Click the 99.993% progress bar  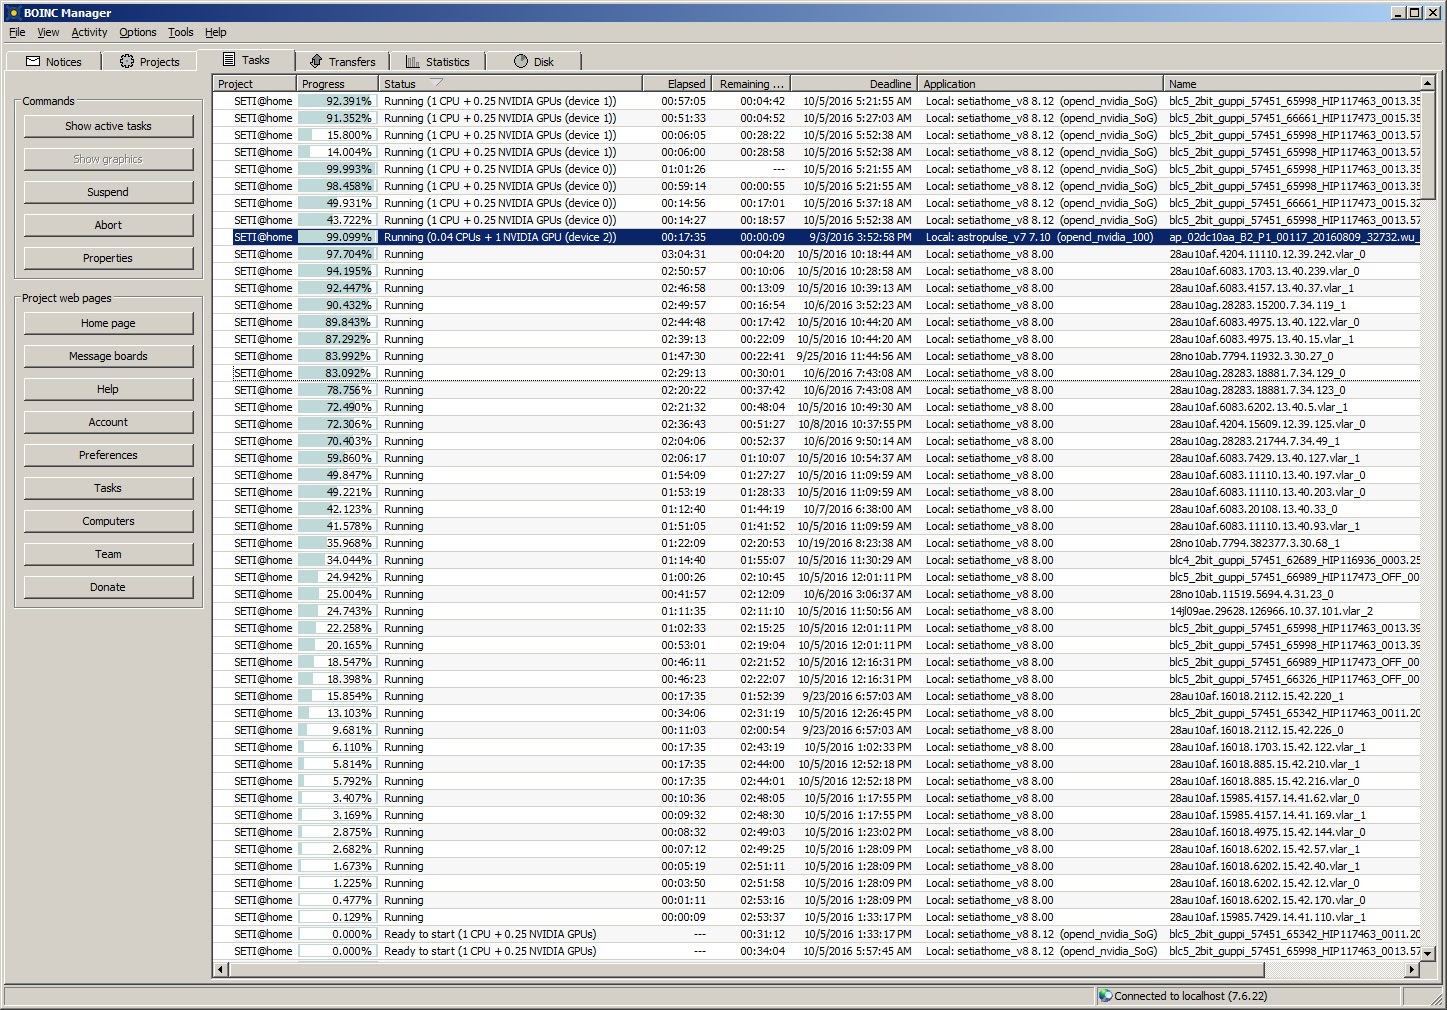(337, 169)
